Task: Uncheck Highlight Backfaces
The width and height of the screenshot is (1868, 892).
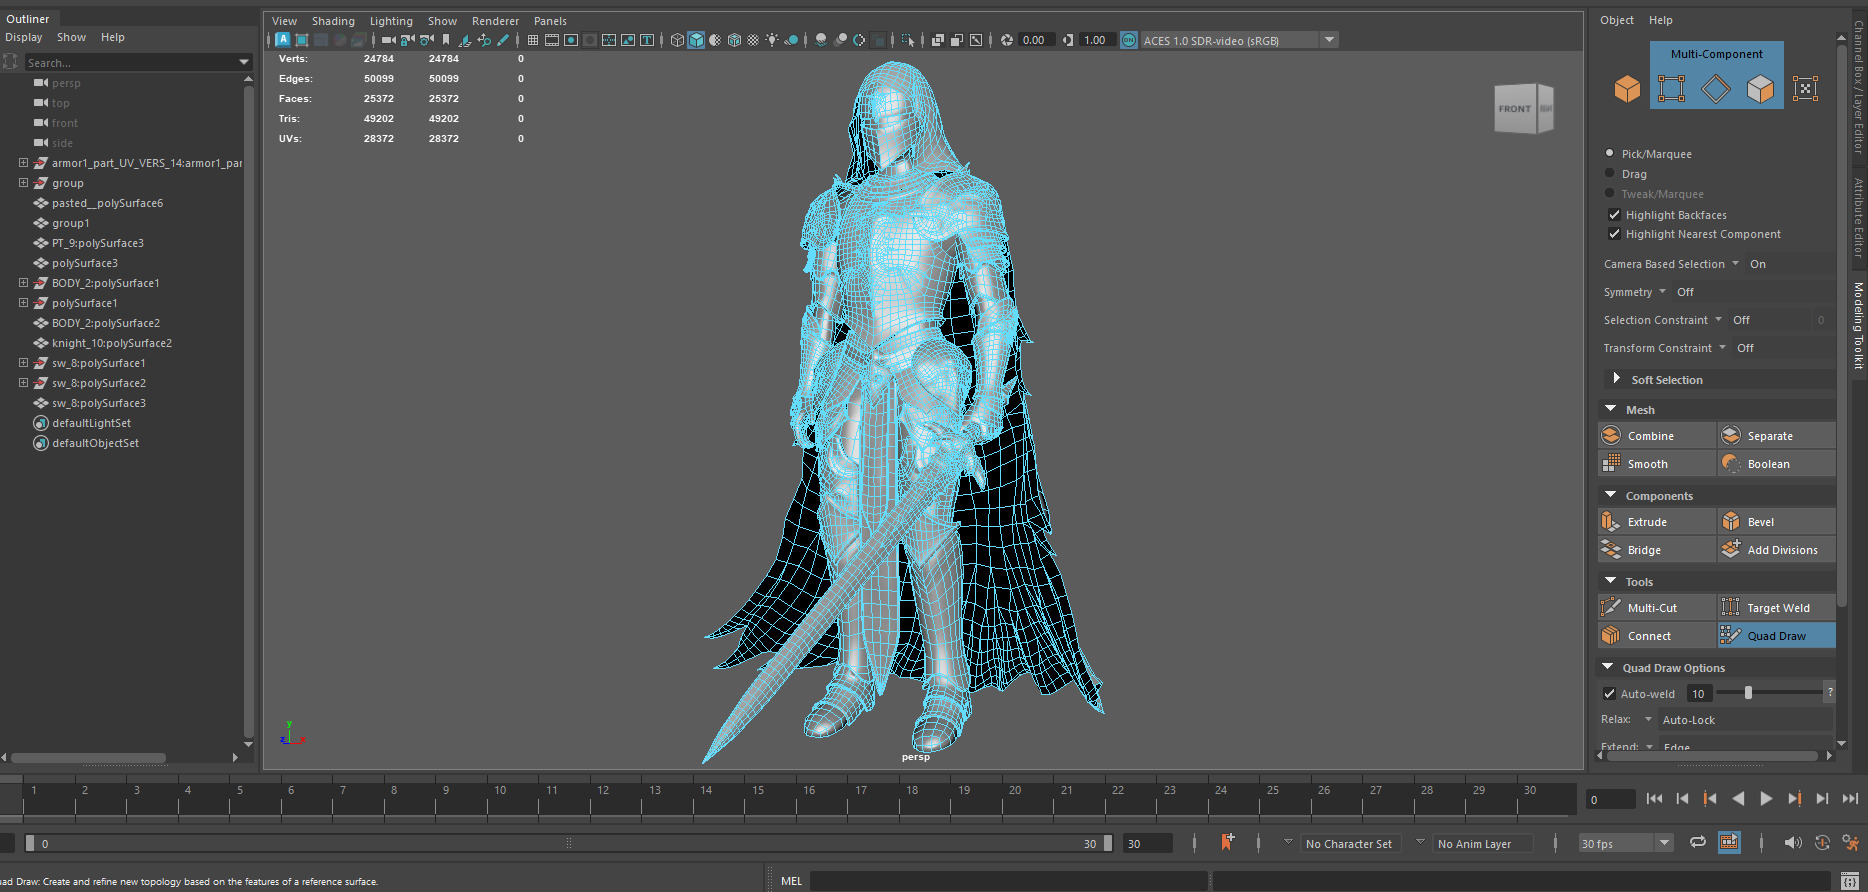Action: click(x=1614, y=214)
